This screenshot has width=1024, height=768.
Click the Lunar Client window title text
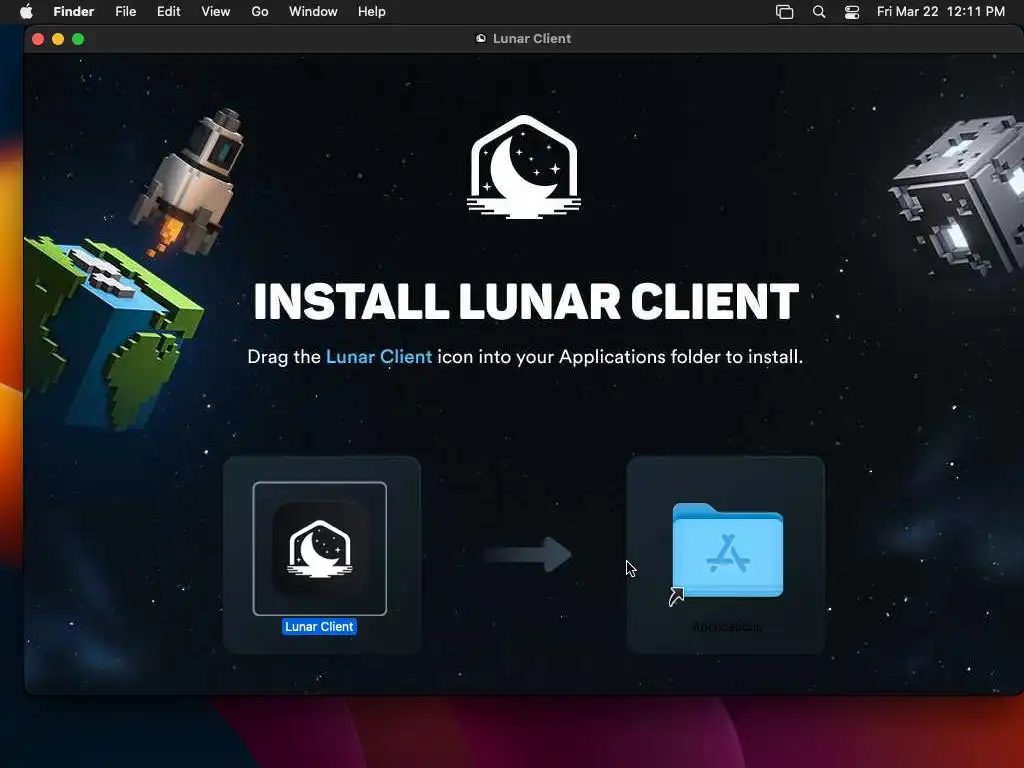click(x=532, y=39)
